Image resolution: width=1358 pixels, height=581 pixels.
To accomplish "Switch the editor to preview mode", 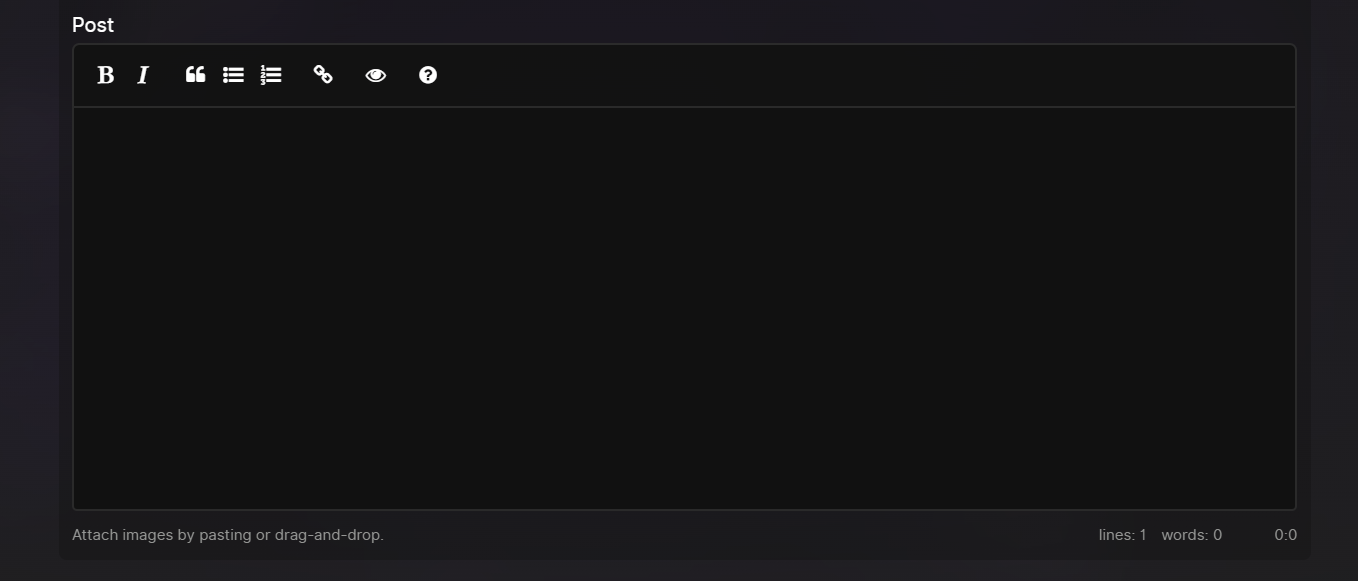I will (x=375, y=75).
